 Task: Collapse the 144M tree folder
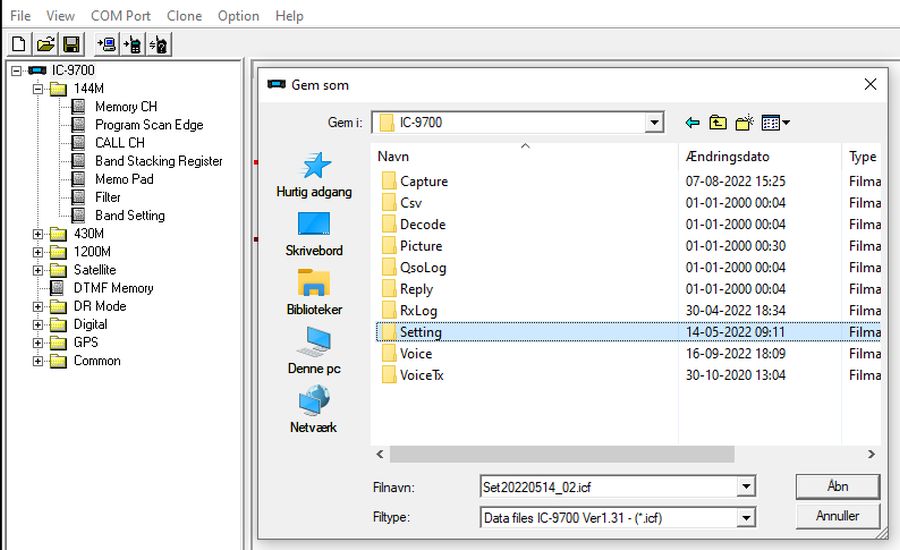38,88
